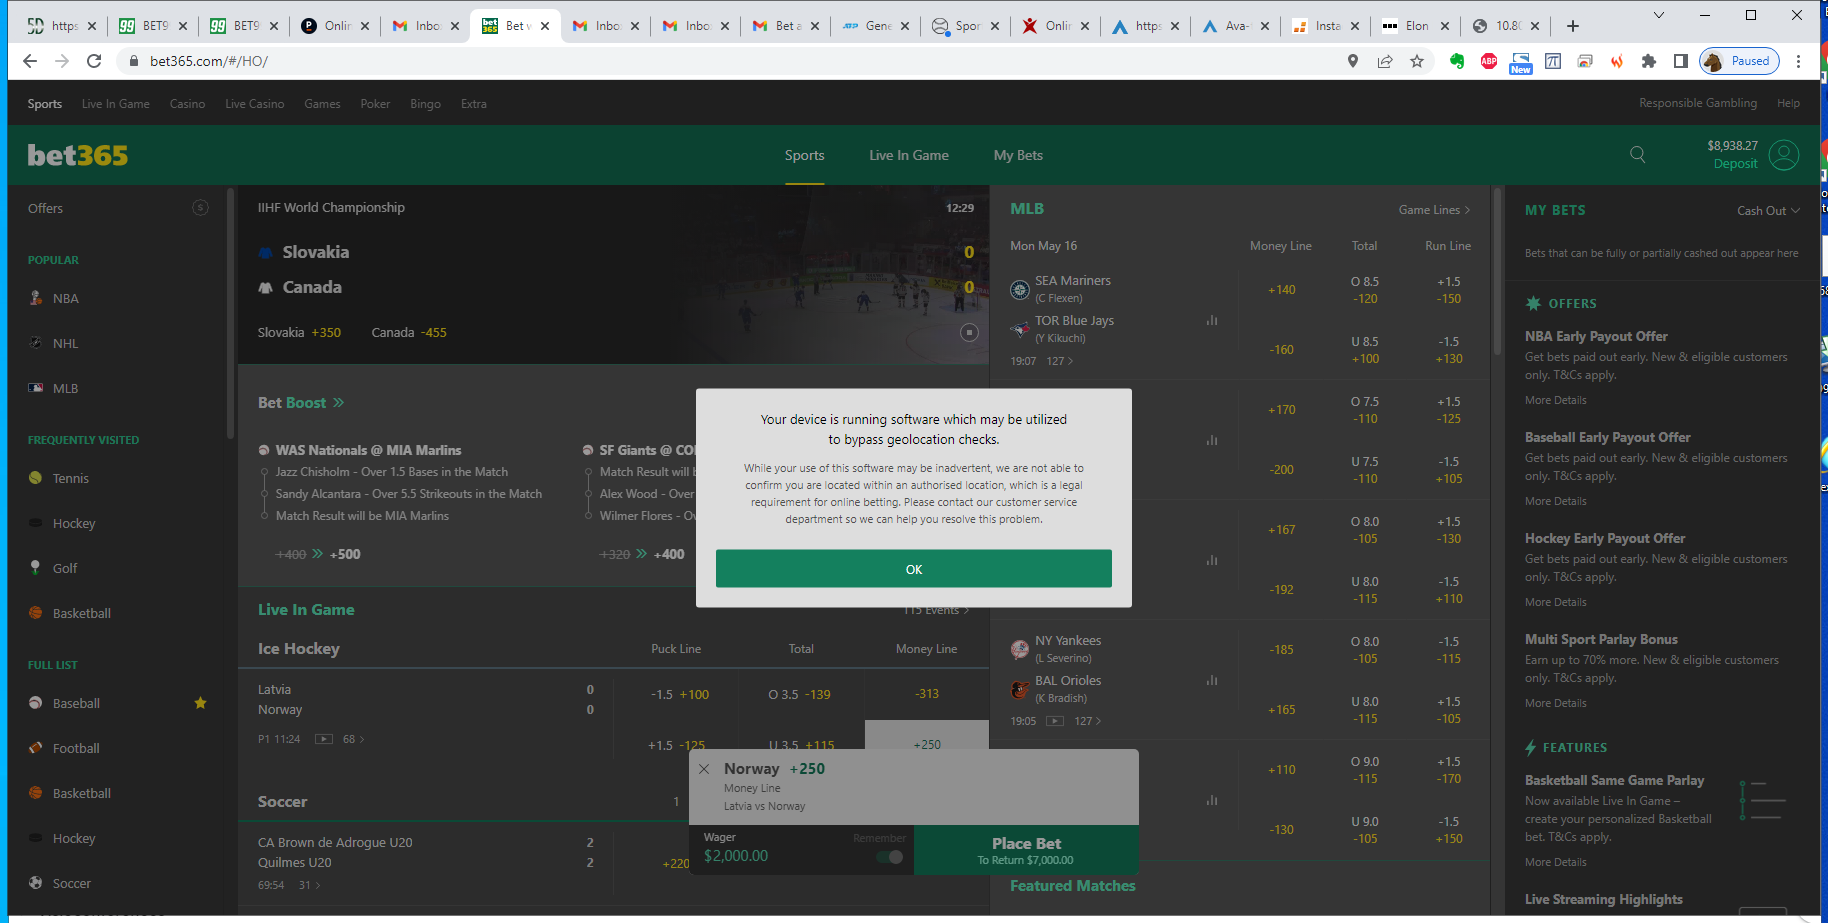1828x923 pixels.
Task: Open the Live Casino menu item
Action: pyautogui.click(x=254, y=104)
